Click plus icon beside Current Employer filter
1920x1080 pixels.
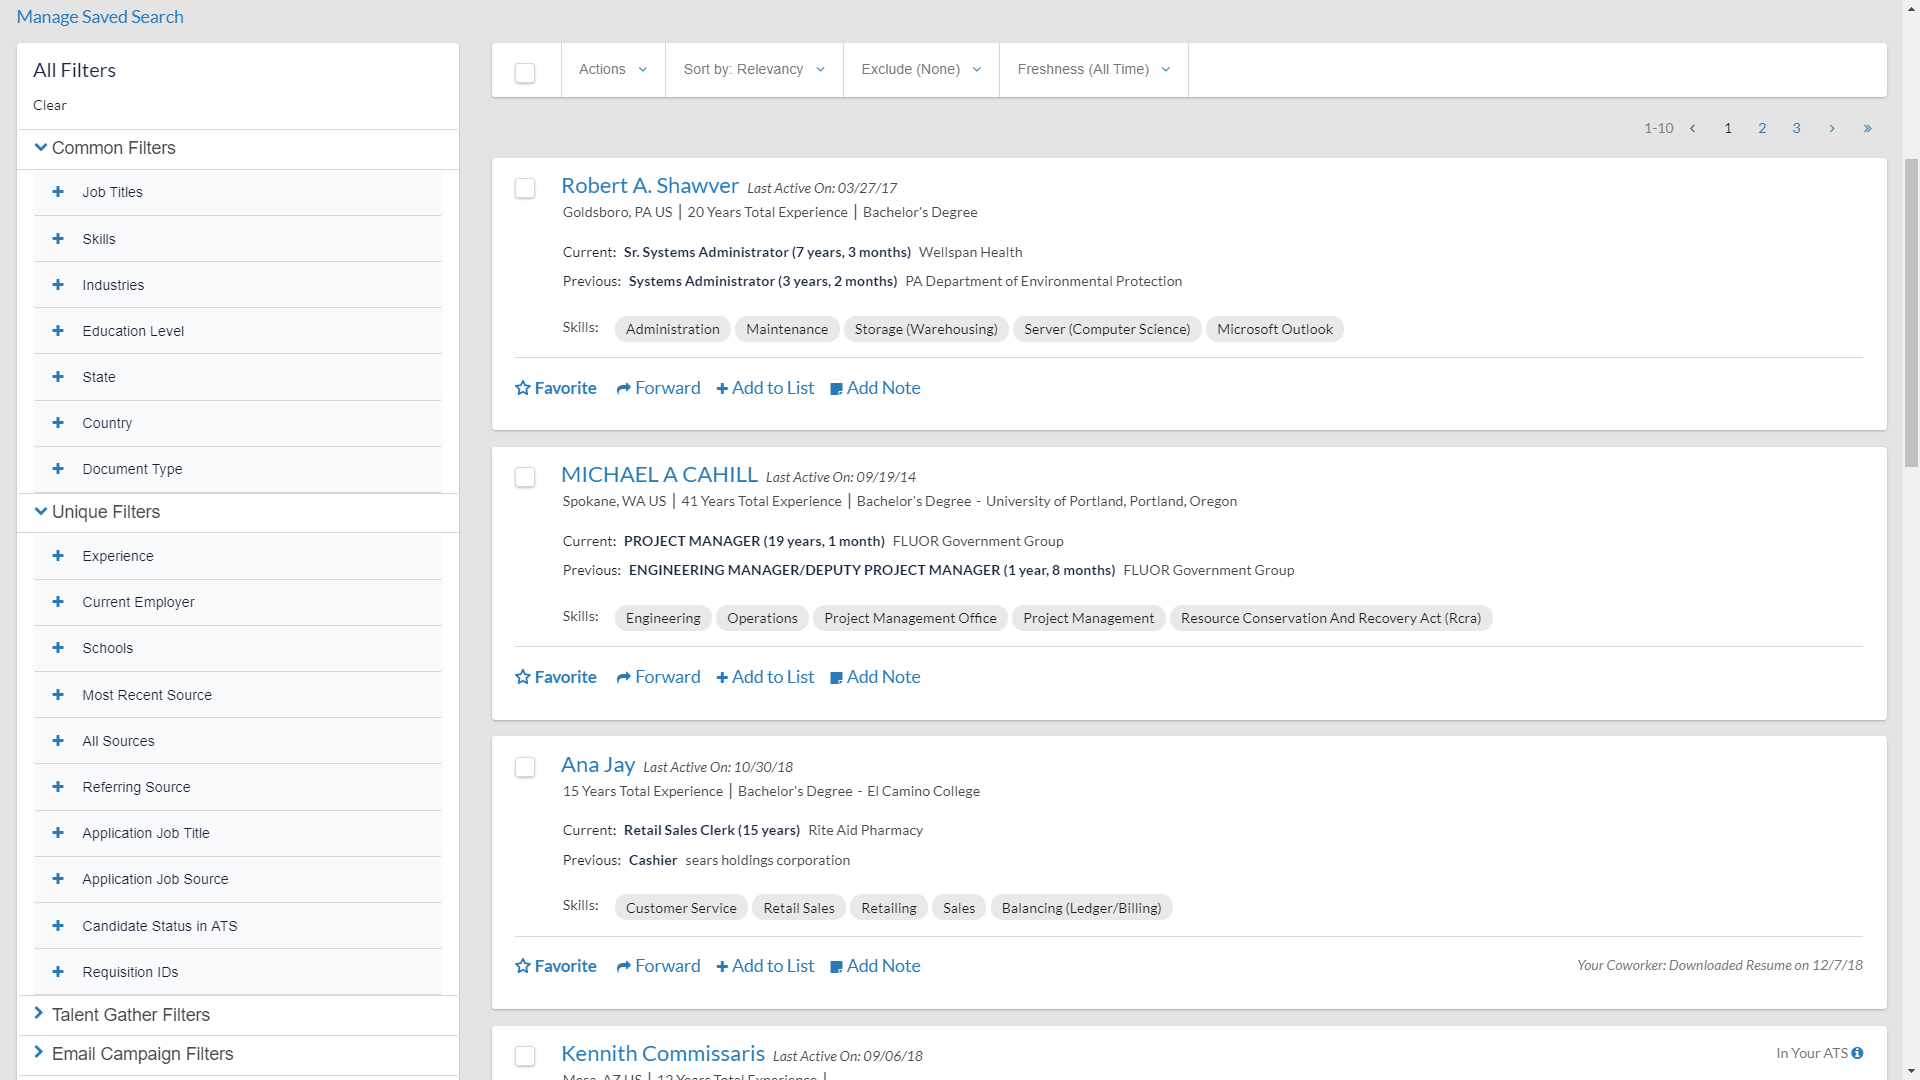(58, 602)
